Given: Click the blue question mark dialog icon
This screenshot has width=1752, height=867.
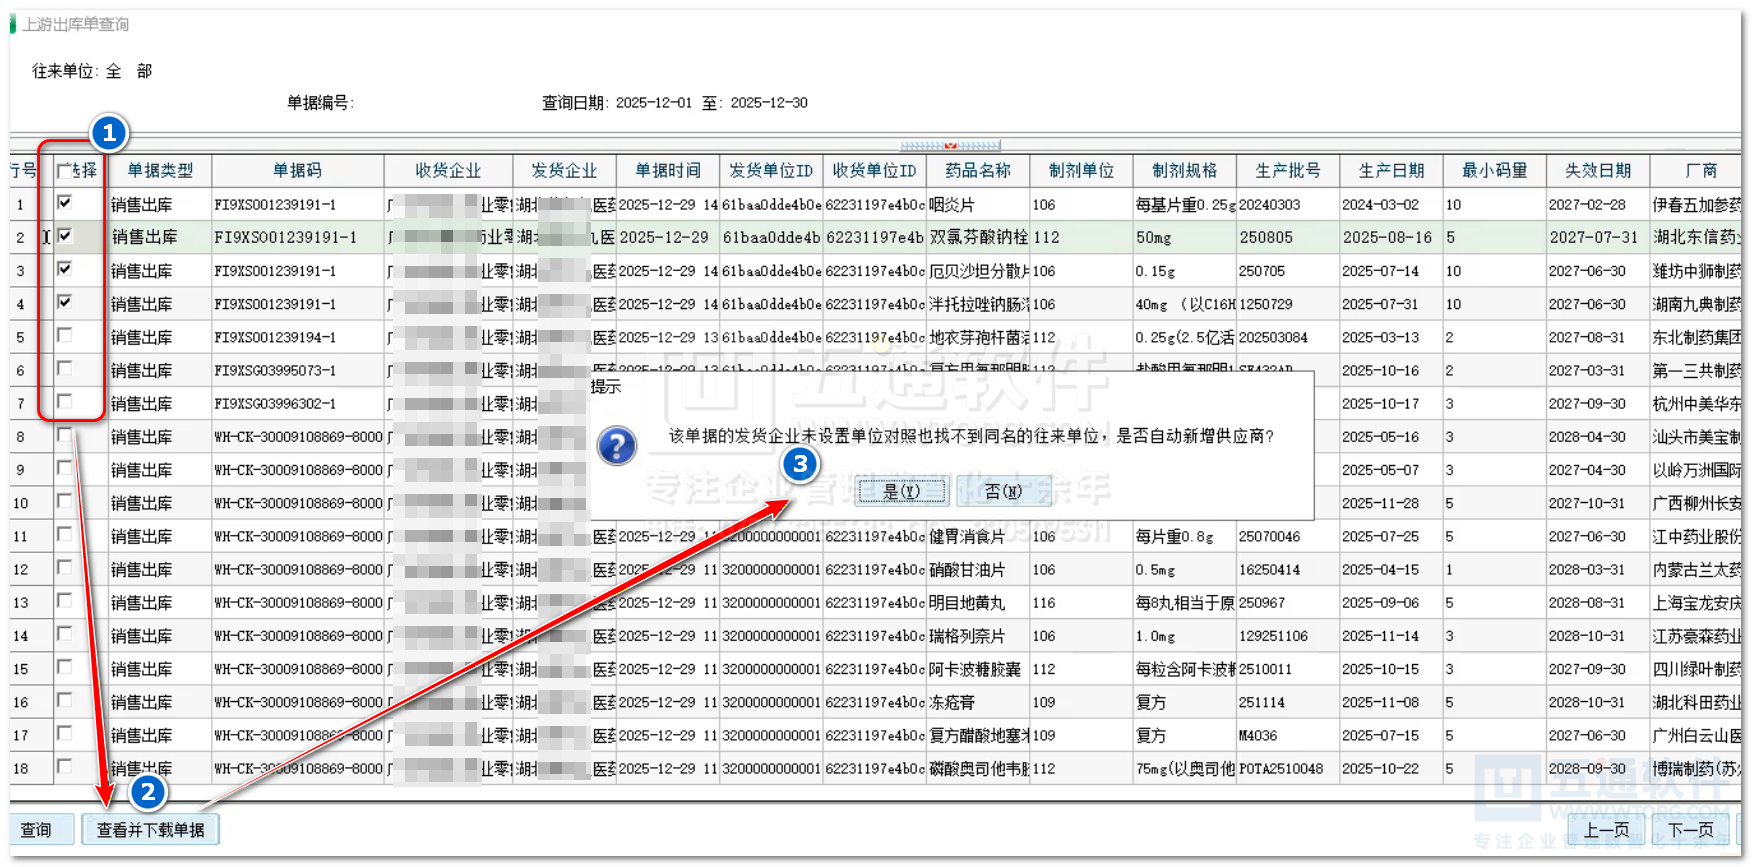Looking at the screenshot, I should click(x=617, y=445).
